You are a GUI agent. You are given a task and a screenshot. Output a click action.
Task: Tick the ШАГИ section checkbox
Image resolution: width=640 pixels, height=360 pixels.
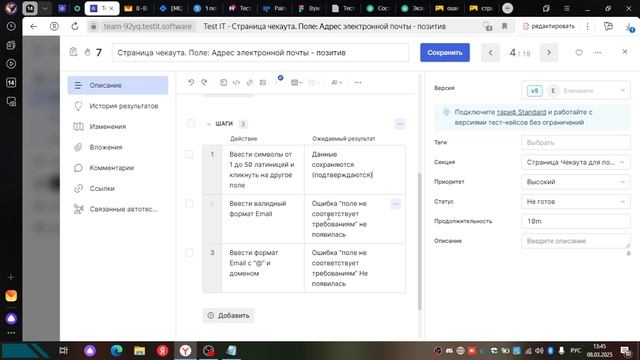[191, 123]
